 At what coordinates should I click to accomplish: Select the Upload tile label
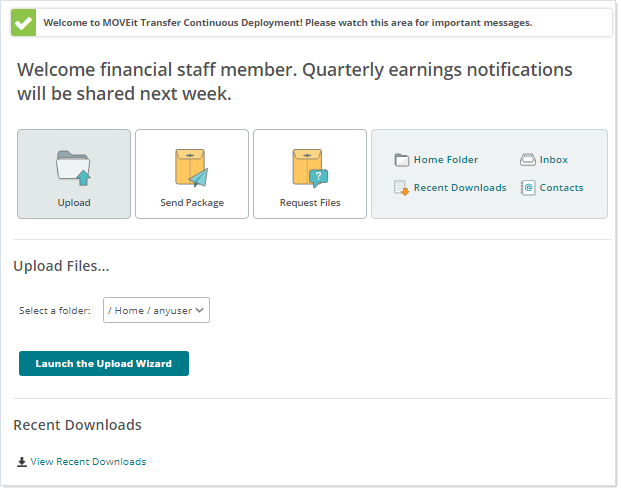point(74,203)
